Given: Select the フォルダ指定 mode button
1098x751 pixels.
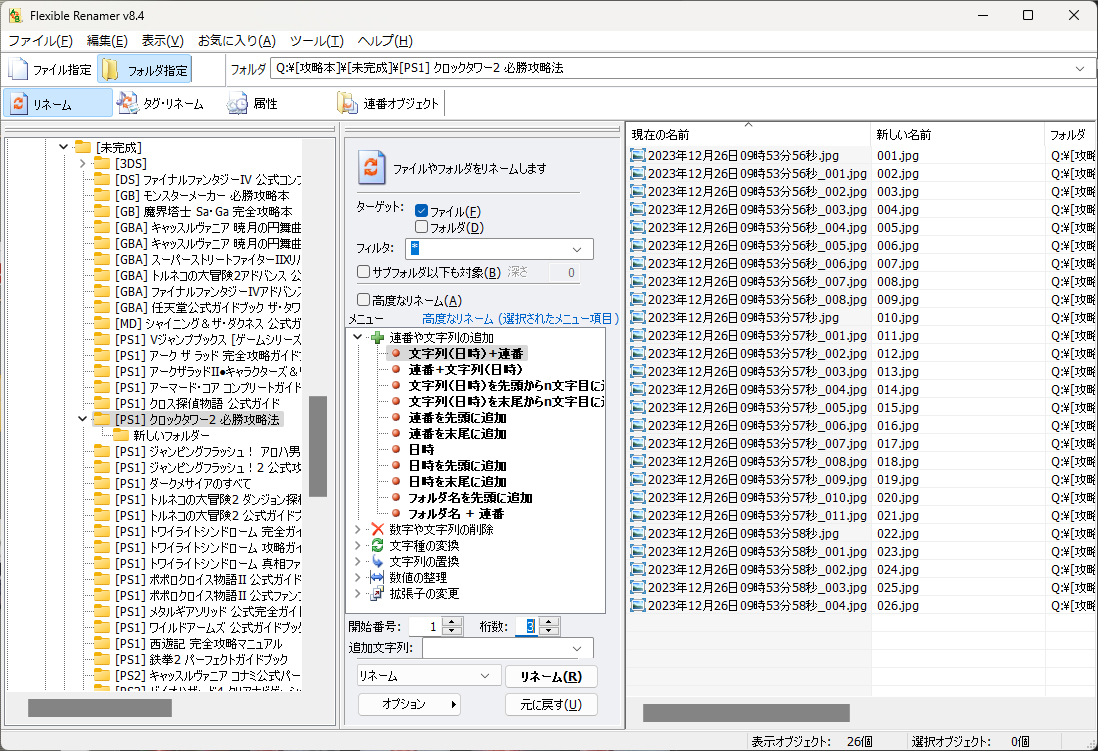Looking at the screenshot, I should click(145, 70).
